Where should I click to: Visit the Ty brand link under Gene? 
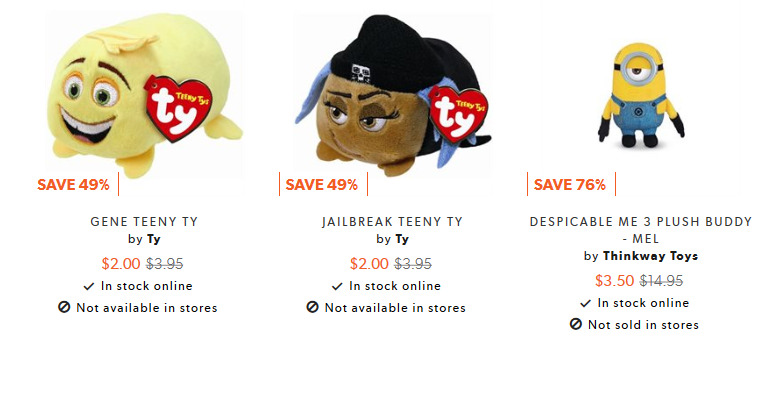tap(154, 239)
